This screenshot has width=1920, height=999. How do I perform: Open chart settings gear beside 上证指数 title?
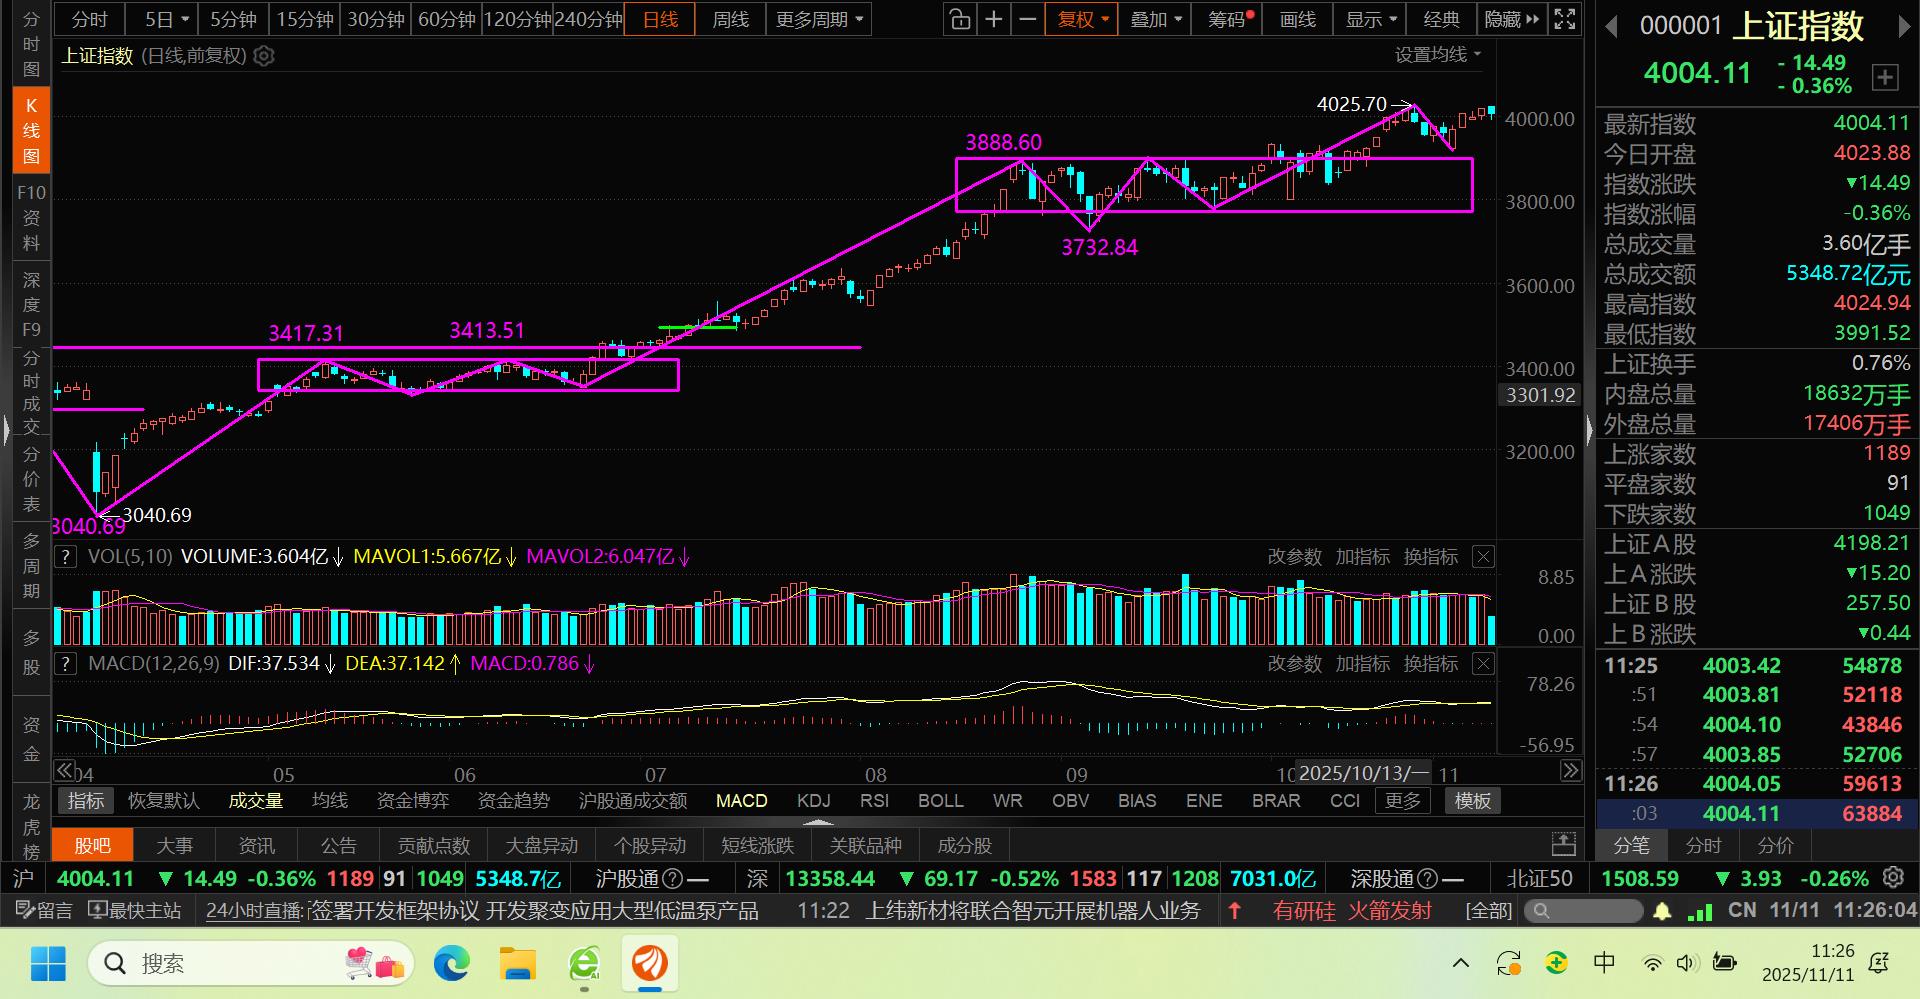point(264,56)
